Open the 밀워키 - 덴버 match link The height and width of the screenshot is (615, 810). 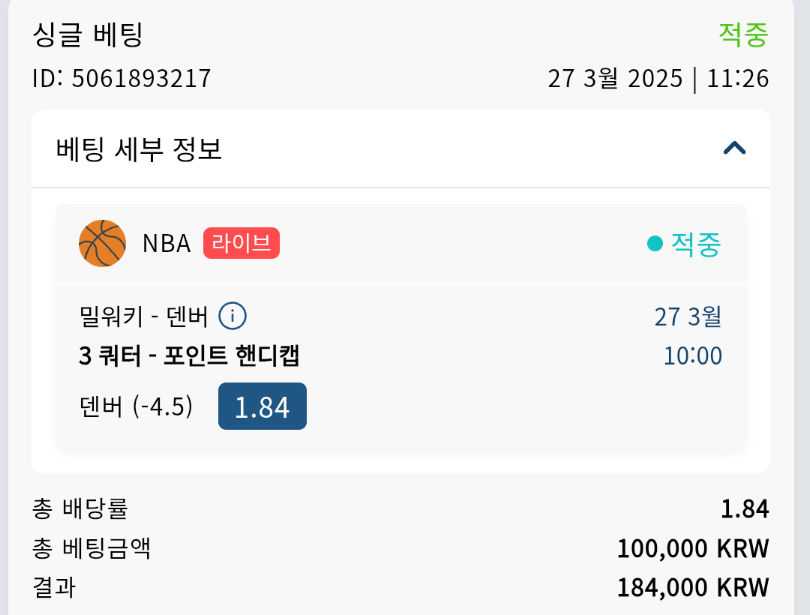pyautogui.click(x=143, y=317)
